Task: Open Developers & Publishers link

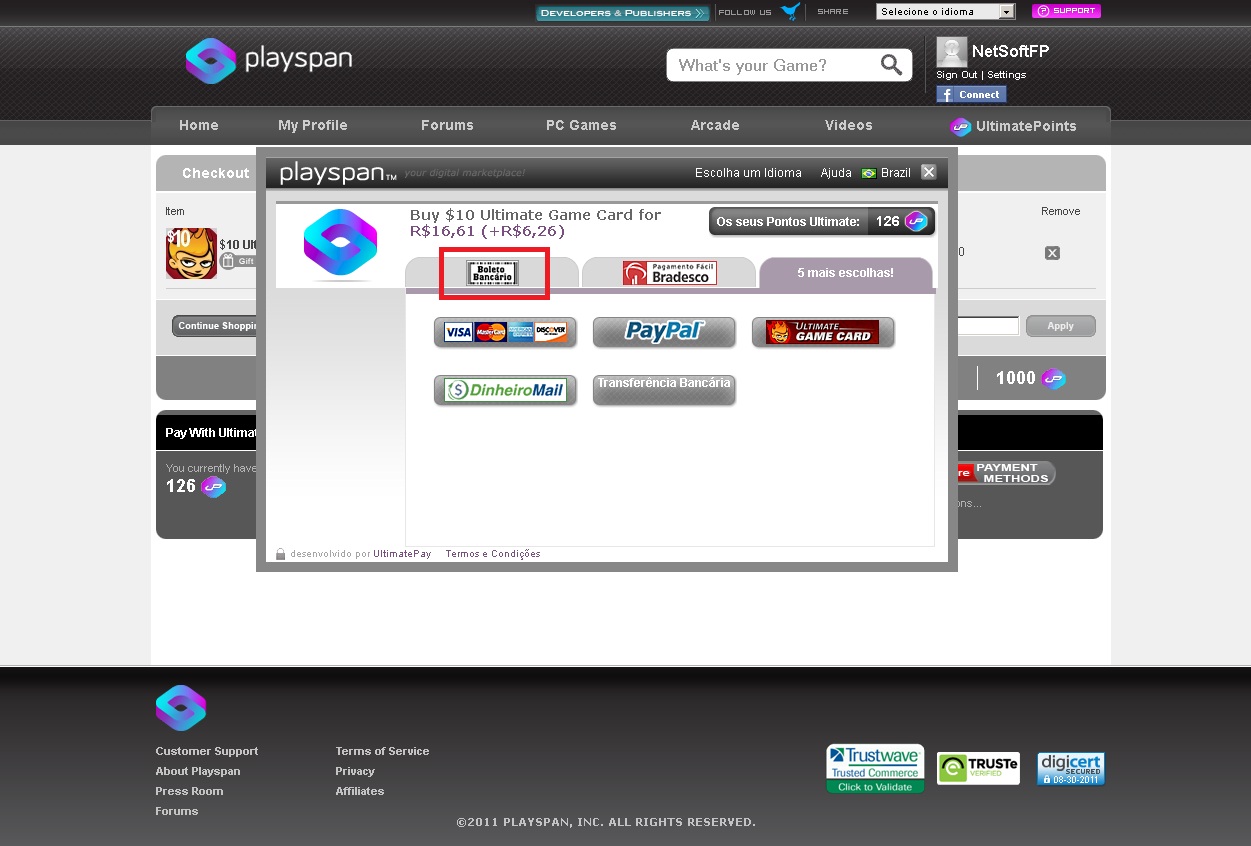Action: pyautogui.click(x=622, y=13)
